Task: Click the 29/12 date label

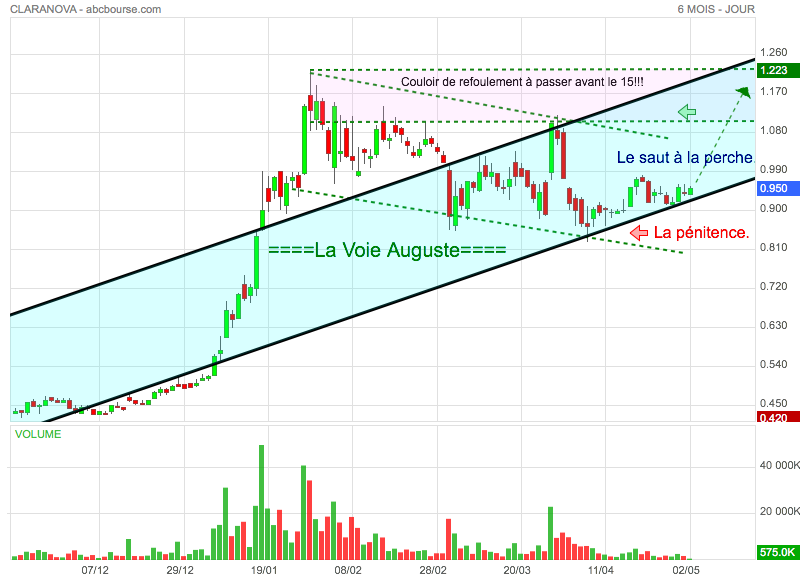Action: [180, 570]
